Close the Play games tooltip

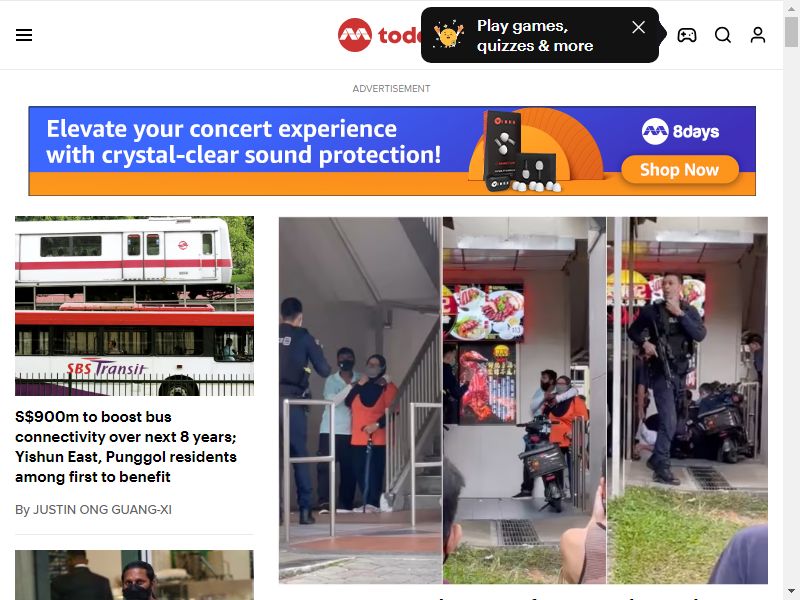pyautogui.click(x=638, y=27)
